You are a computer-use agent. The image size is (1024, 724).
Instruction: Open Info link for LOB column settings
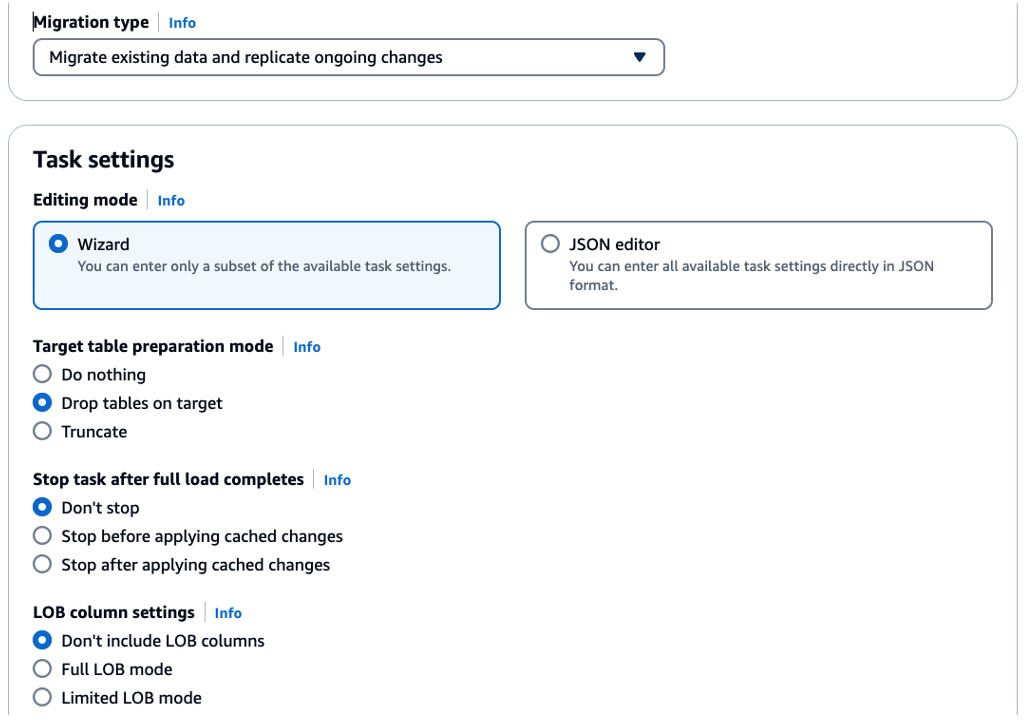coord(228,613)
